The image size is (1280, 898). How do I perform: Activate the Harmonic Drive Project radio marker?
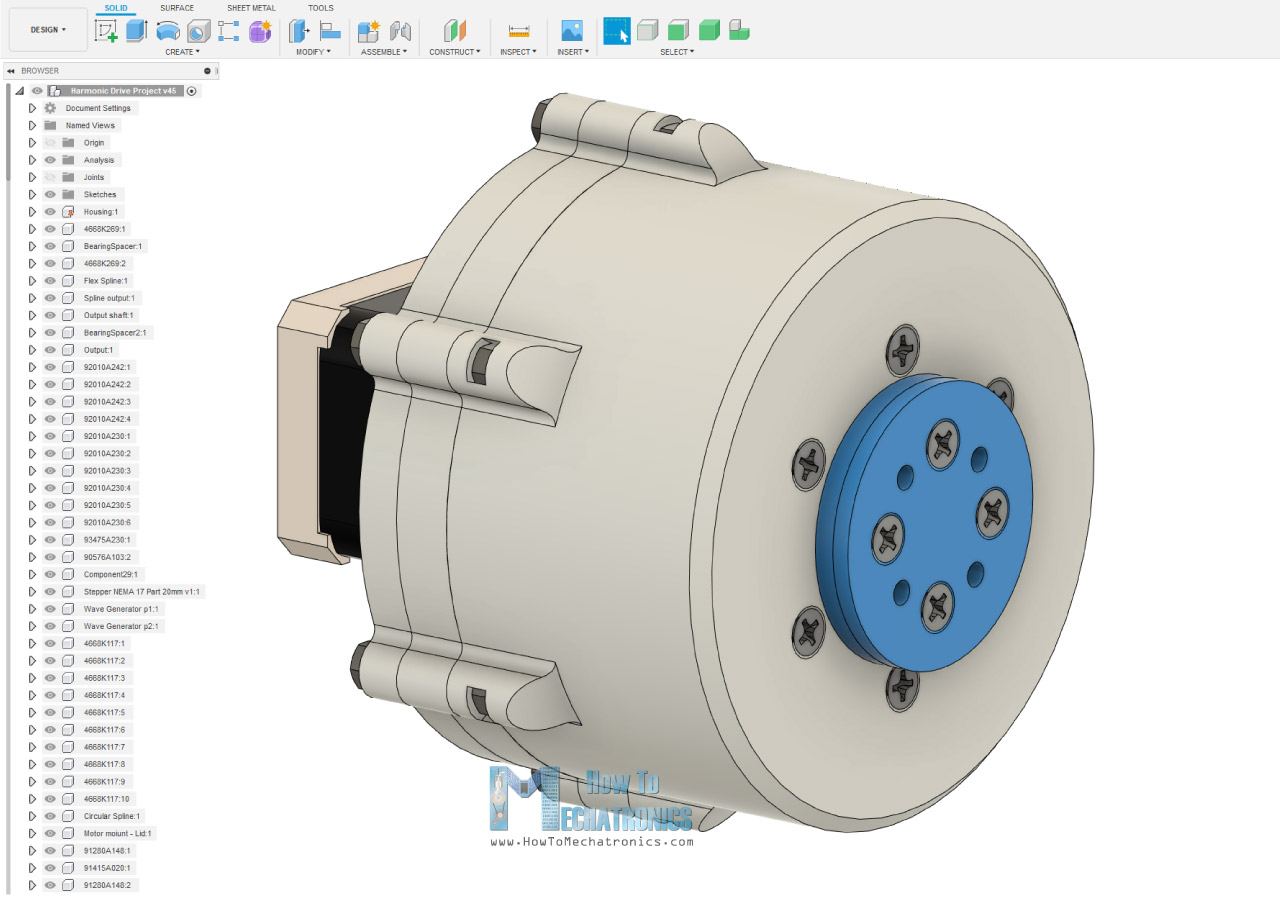click(190, 91)
